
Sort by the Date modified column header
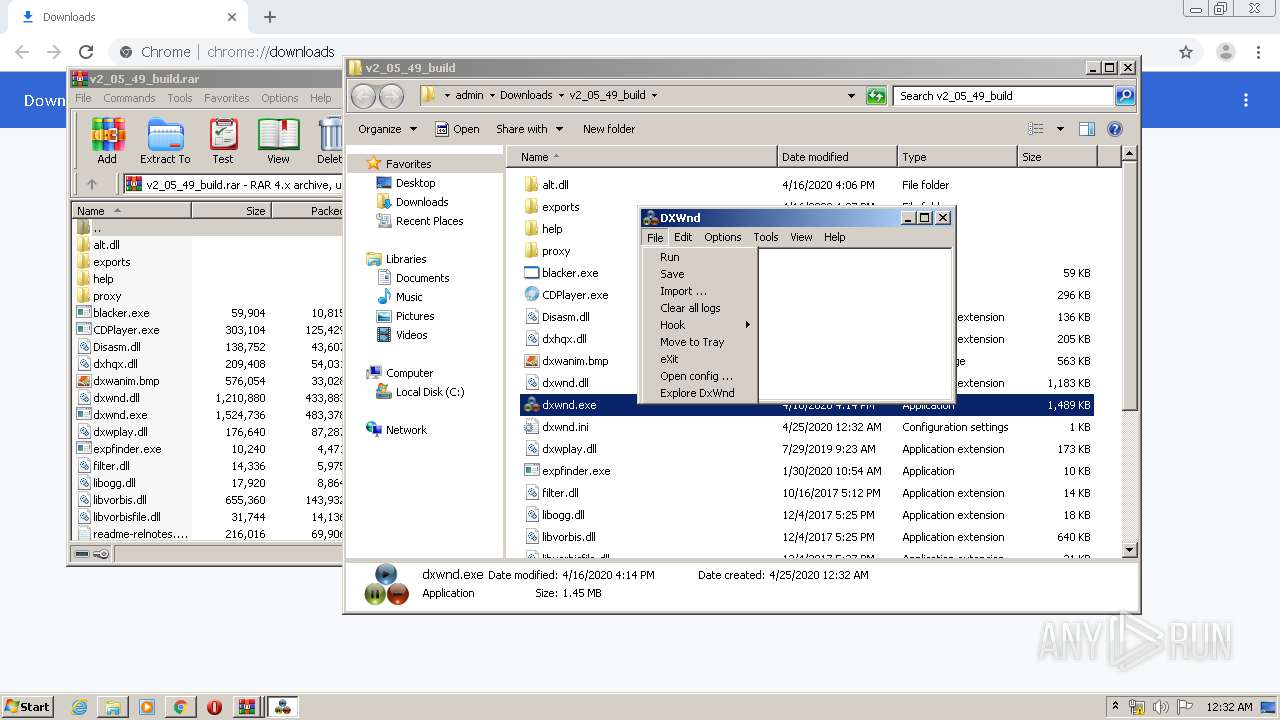tap(837, 157)
